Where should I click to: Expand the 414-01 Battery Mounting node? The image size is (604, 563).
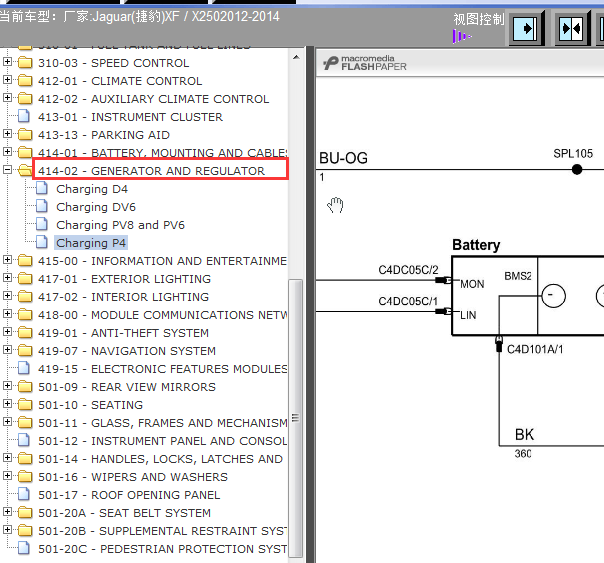[x=7, y=152]
